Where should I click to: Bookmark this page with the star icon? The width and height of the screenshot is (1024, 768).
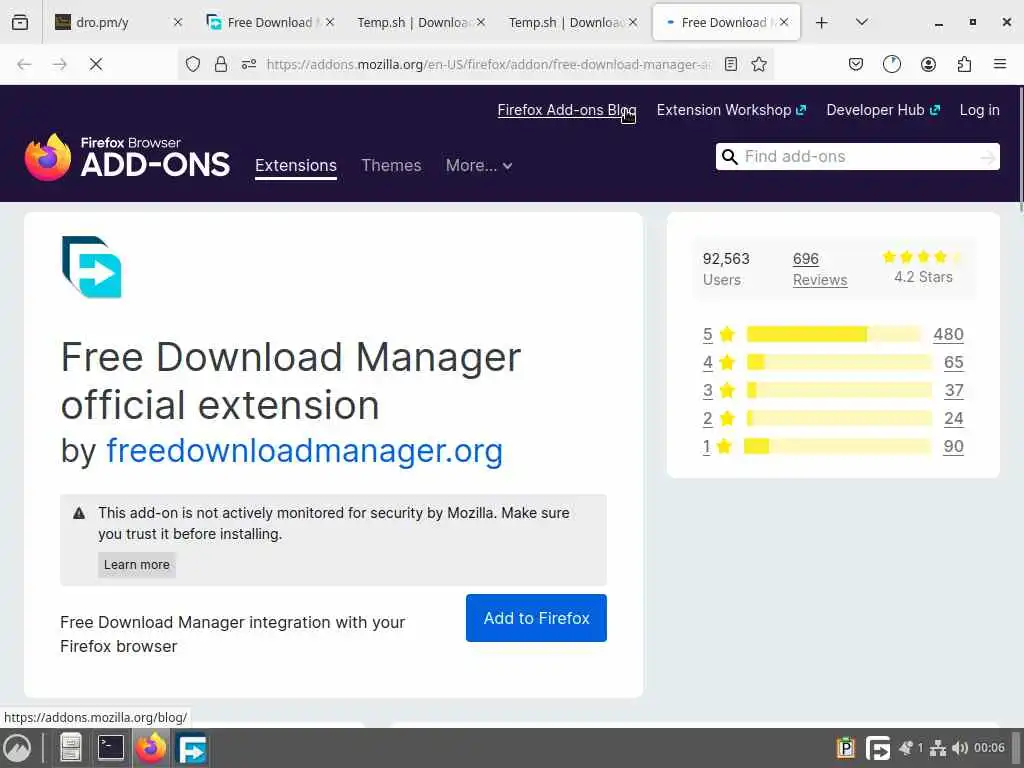click(758, 64)
